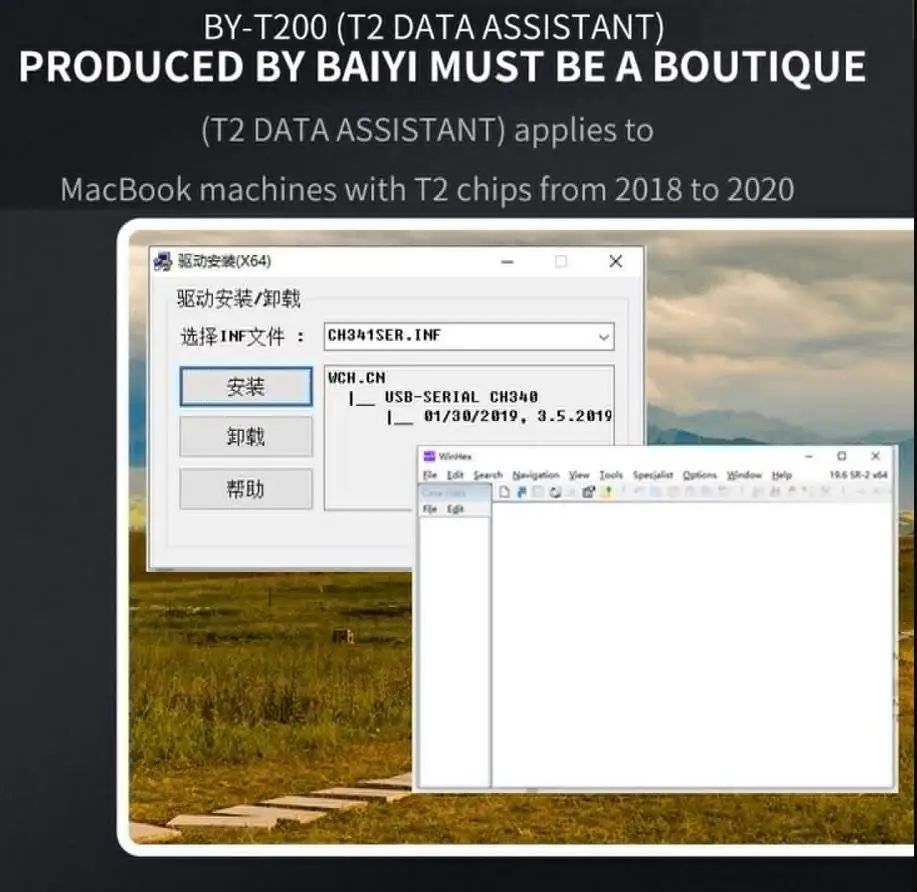
Task: Open the INF file dropdown CH341SER.INF
Action: pyautogui.click(x=469, y=336)
